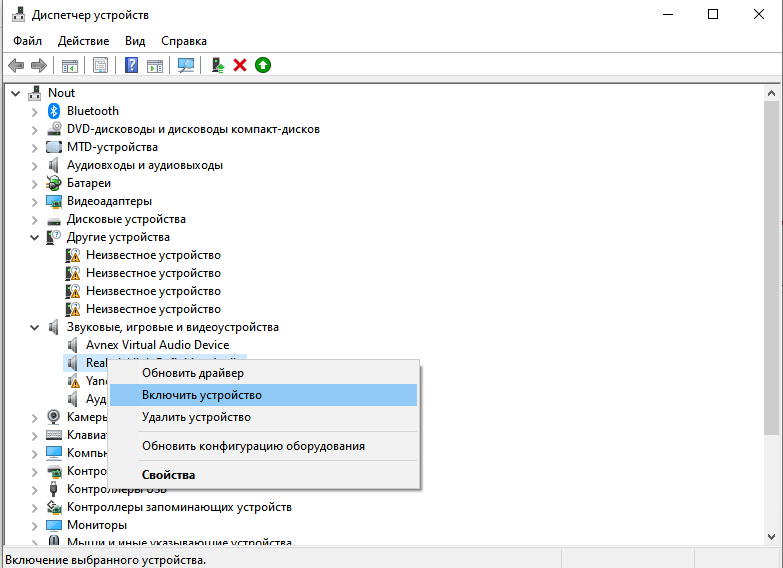The image size is (783, 568).
Task: Collapse the Другие устройства category
Action: click(x=34, y=237)
